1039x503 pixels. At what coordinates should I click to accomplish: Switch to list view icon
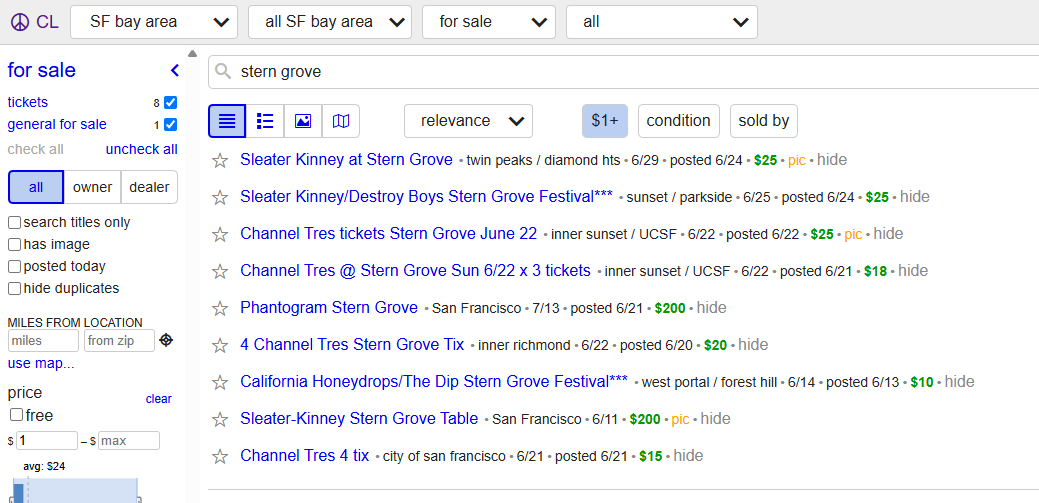227,121
